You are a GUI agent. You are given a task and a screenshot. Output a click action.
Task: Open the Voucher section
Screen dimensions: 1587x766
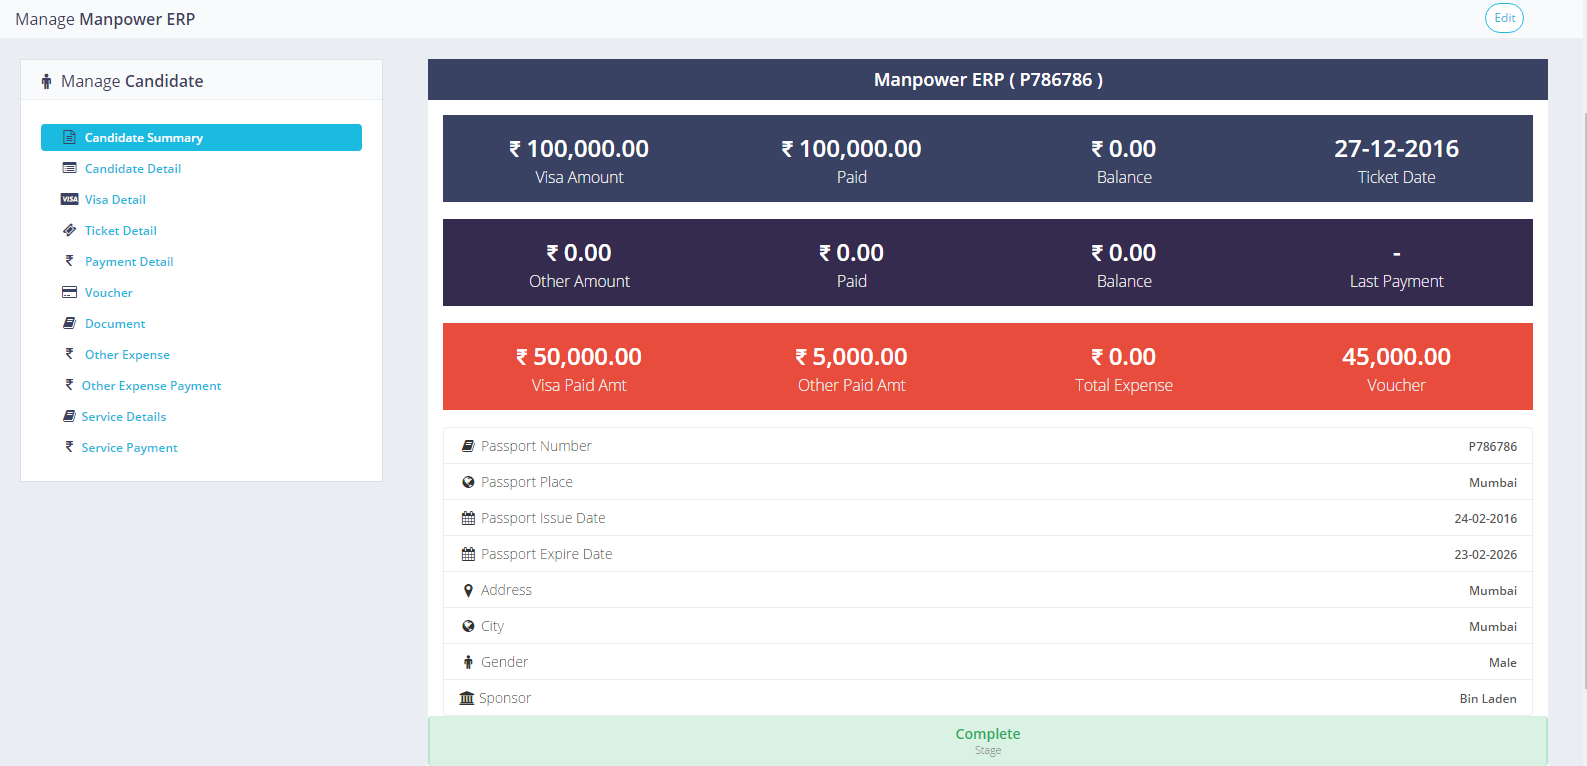pyautogui.click(x=109, y=293)
